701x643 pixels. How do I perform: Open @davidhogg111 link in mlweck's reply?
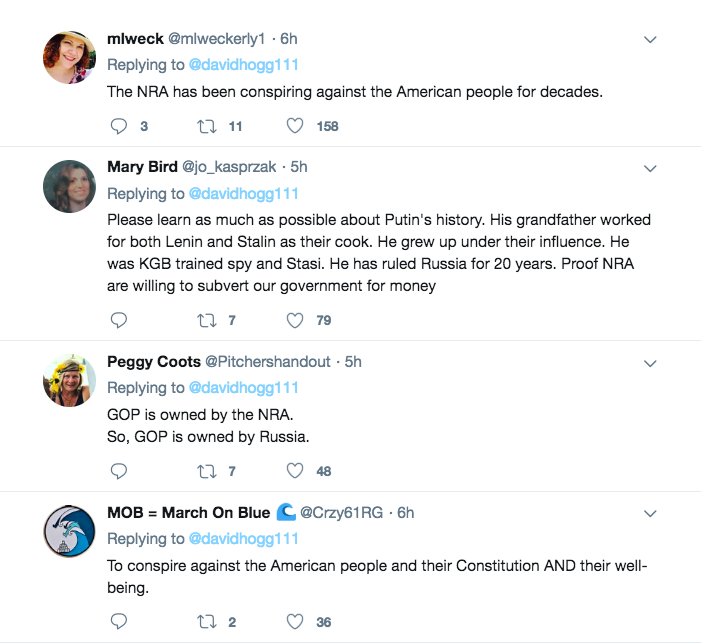243,64
